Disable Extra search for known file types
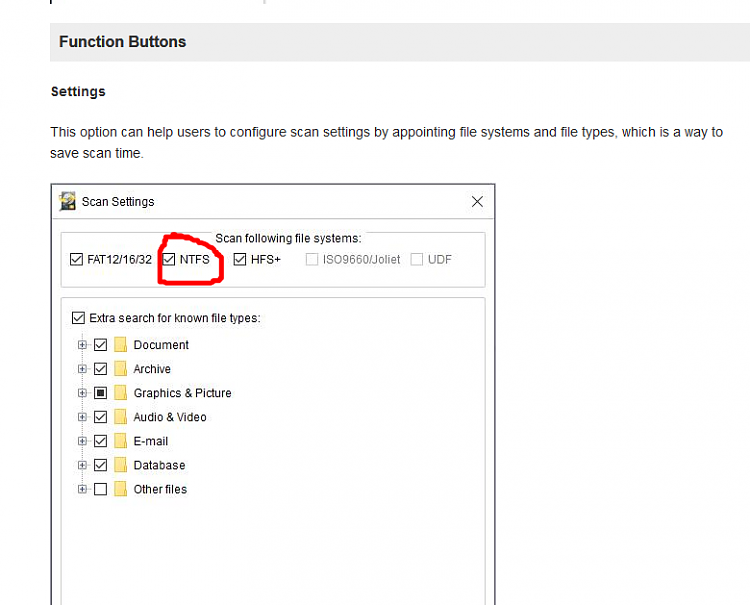Viewport: 750px width, 605px height. point(78,318)
